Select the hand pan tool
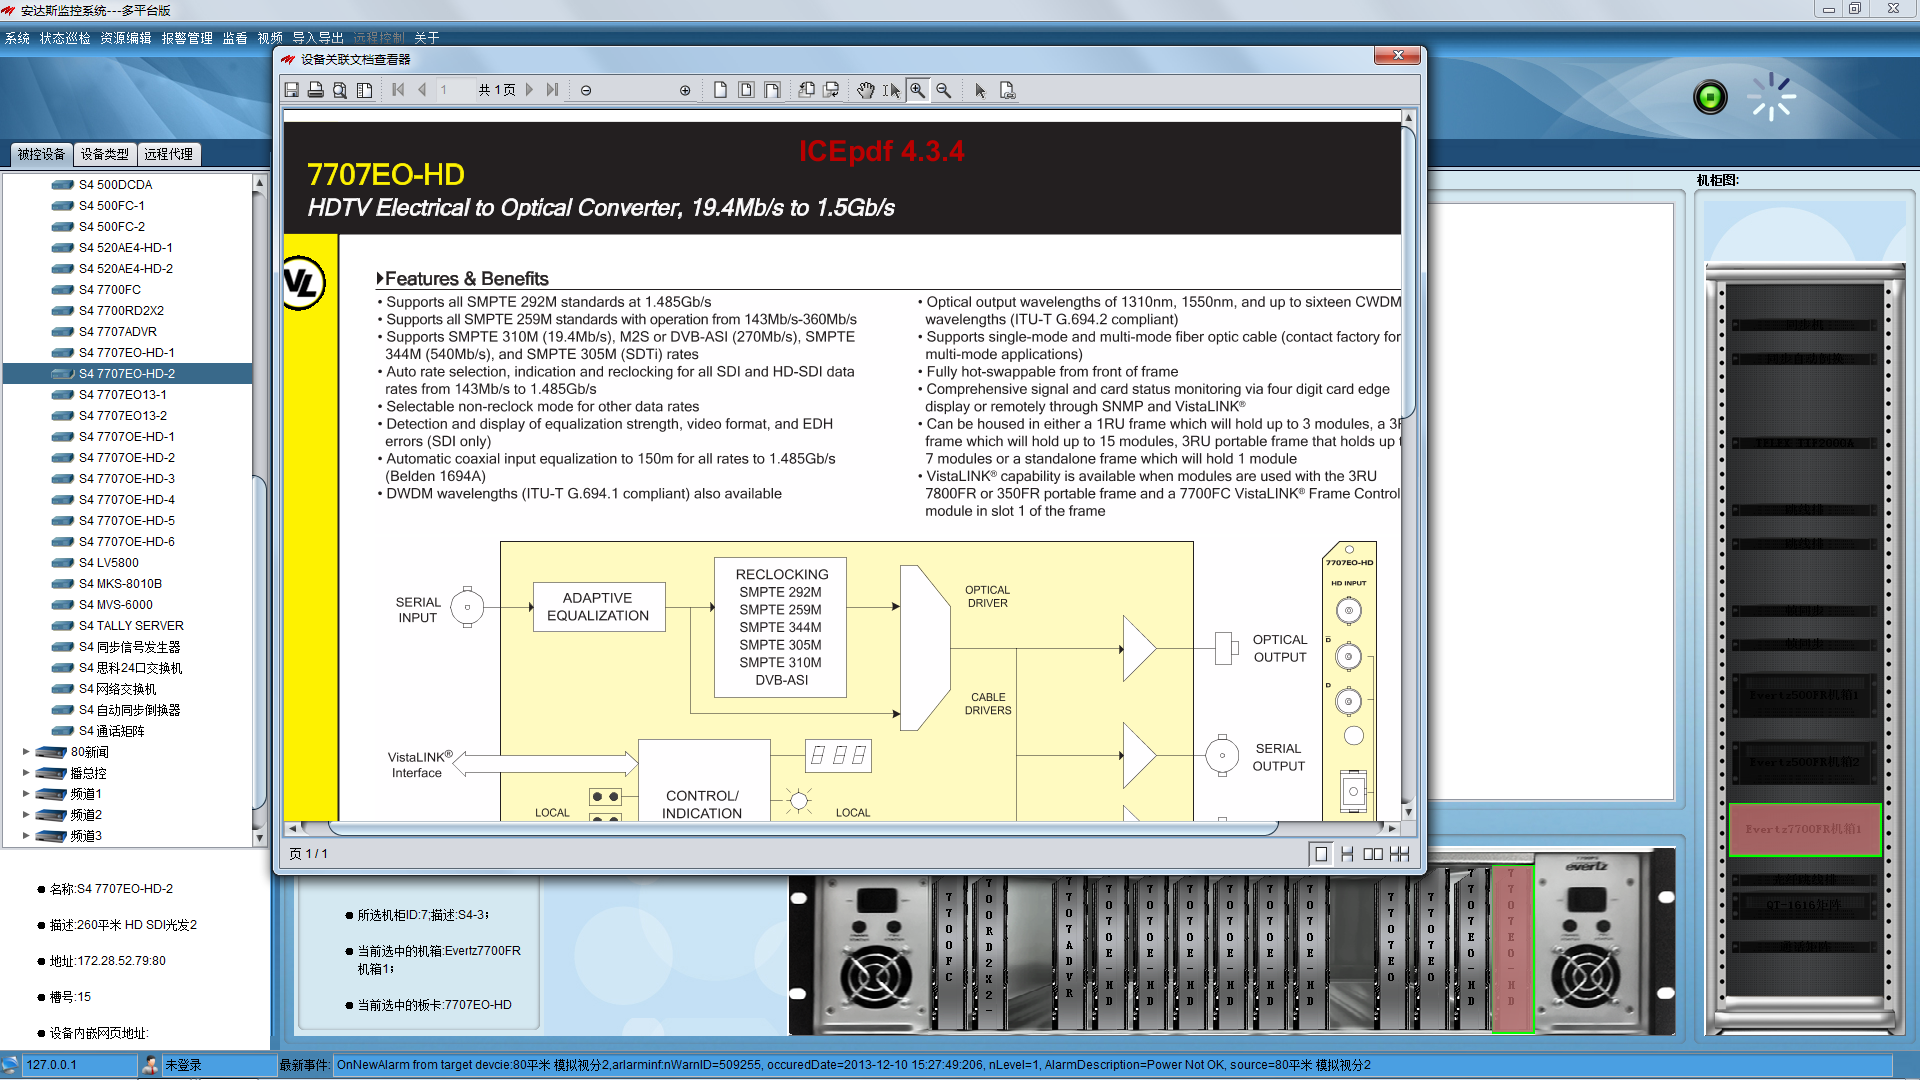 click(866, 90)
